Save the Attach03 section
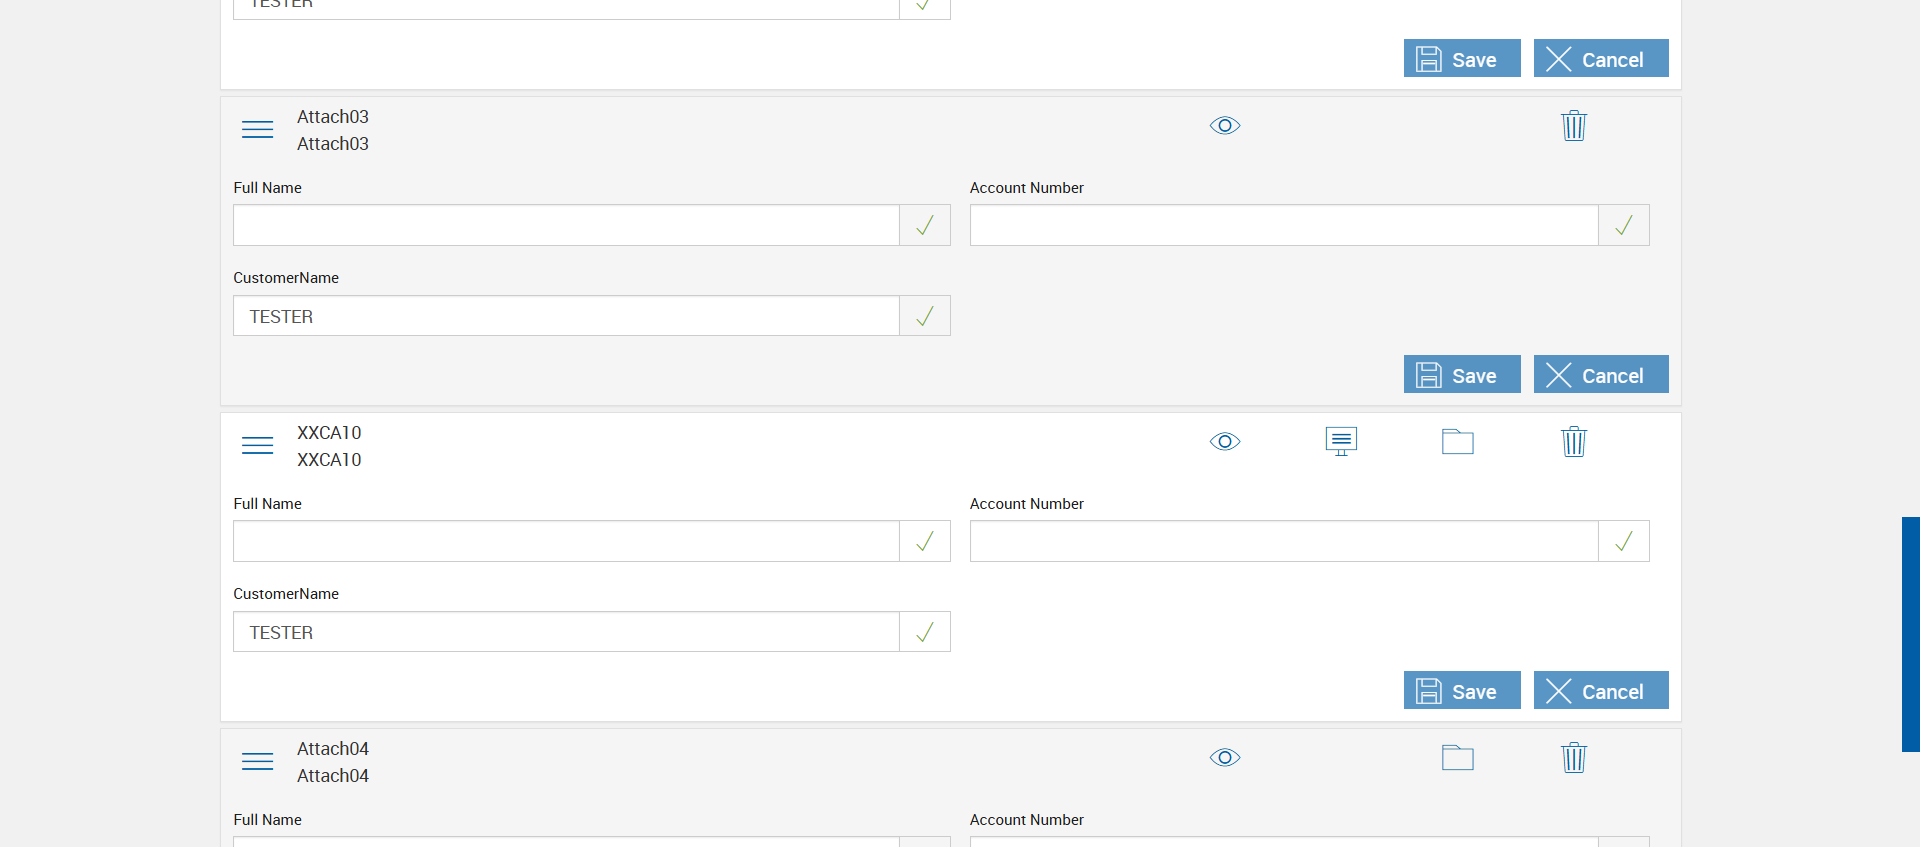 pos(1461,375)
